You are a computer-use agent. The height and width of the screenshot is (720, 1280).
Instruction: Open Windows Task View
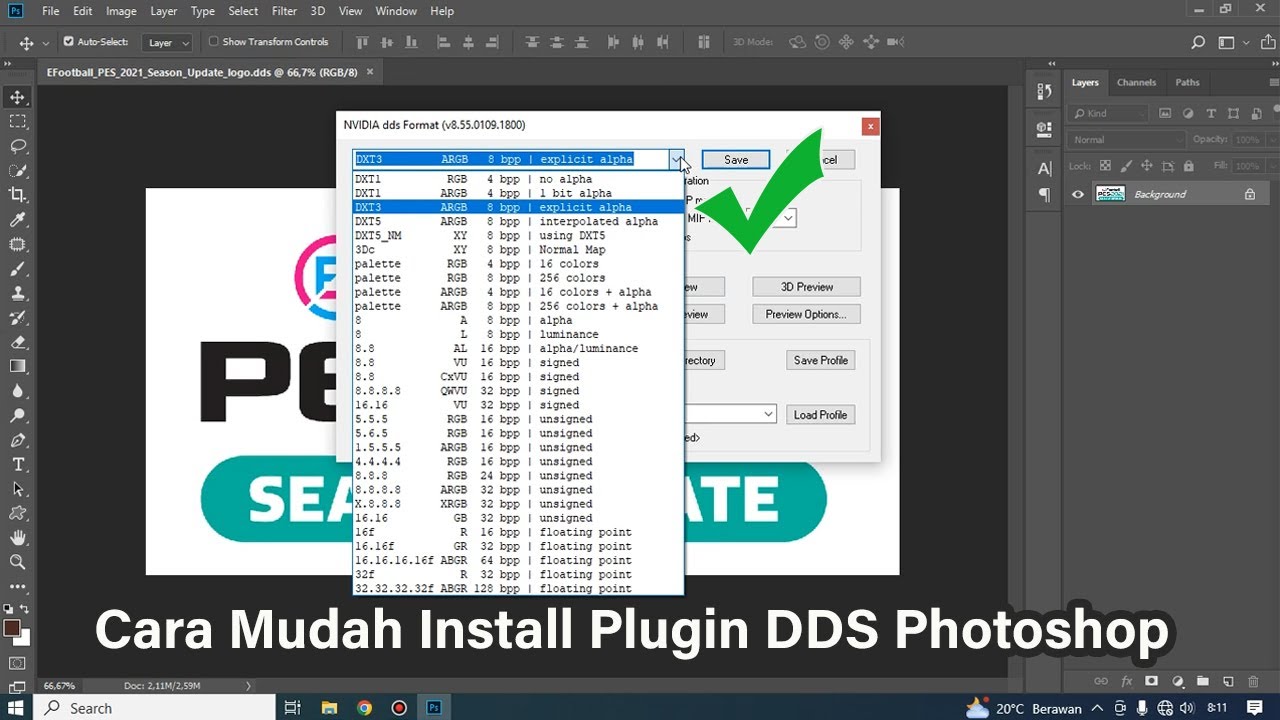click(x=292, y=708)
